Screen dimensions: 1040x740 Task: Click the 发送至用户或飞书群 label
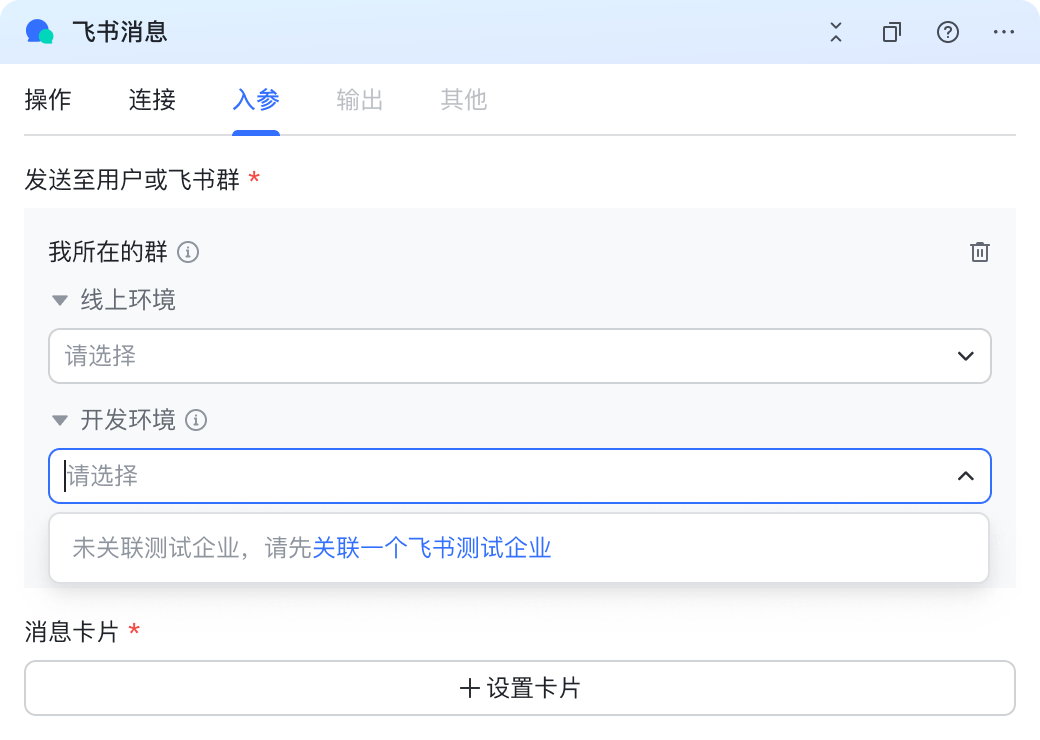click(132, 180)
